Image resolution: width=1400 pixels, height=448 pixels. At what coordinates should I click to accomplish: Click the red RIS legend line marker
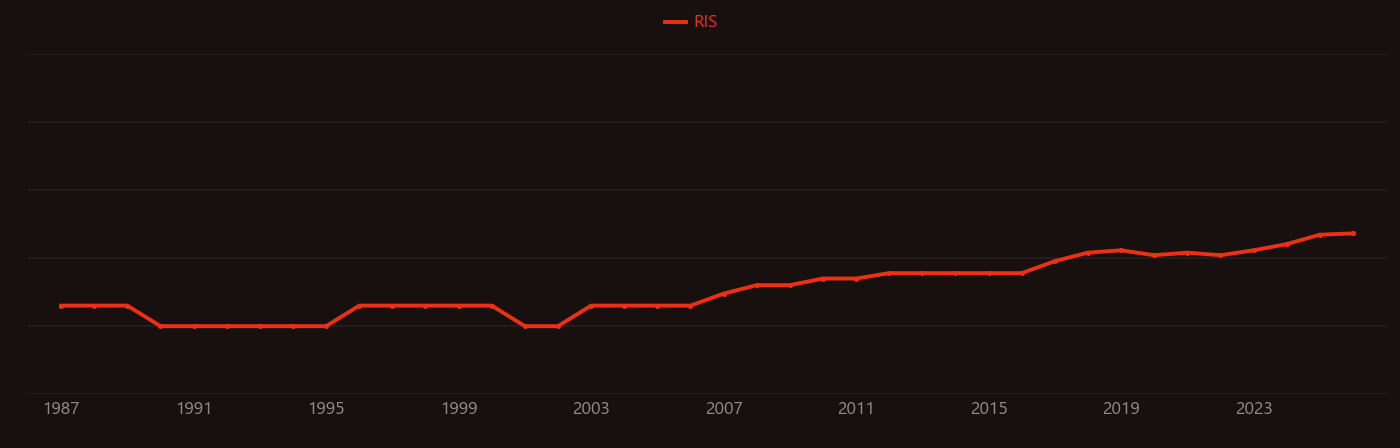(675, 22)
